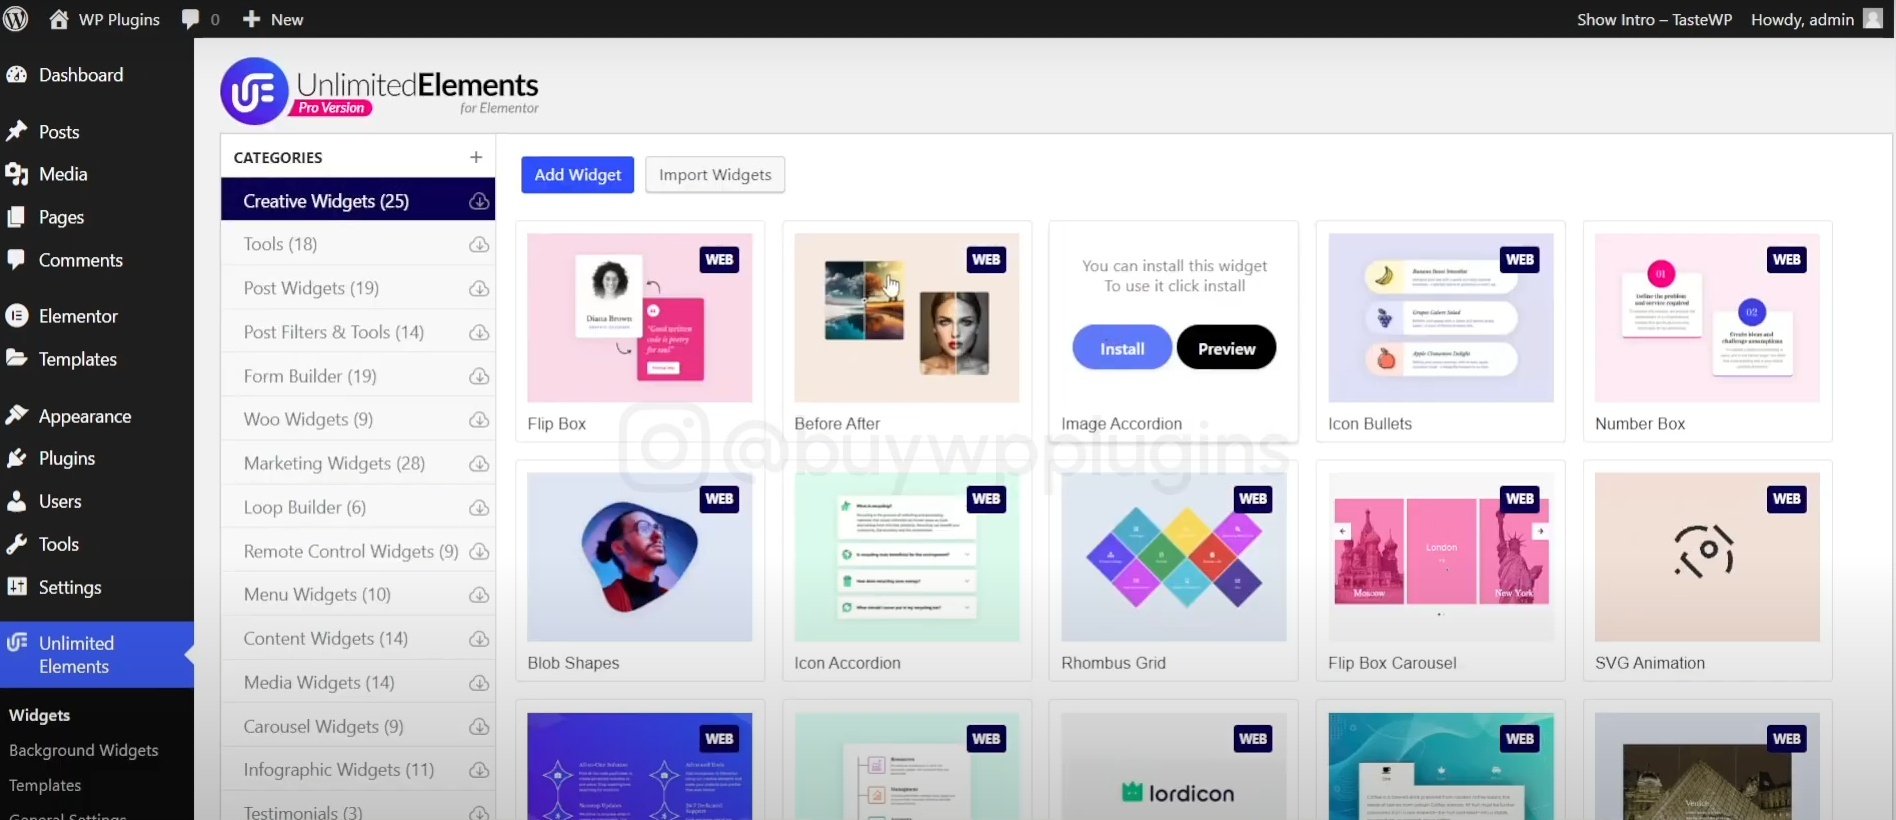Open Elementor in the sidebar menu
This screenshot has height=820, width=1896.
coord(78,316)
